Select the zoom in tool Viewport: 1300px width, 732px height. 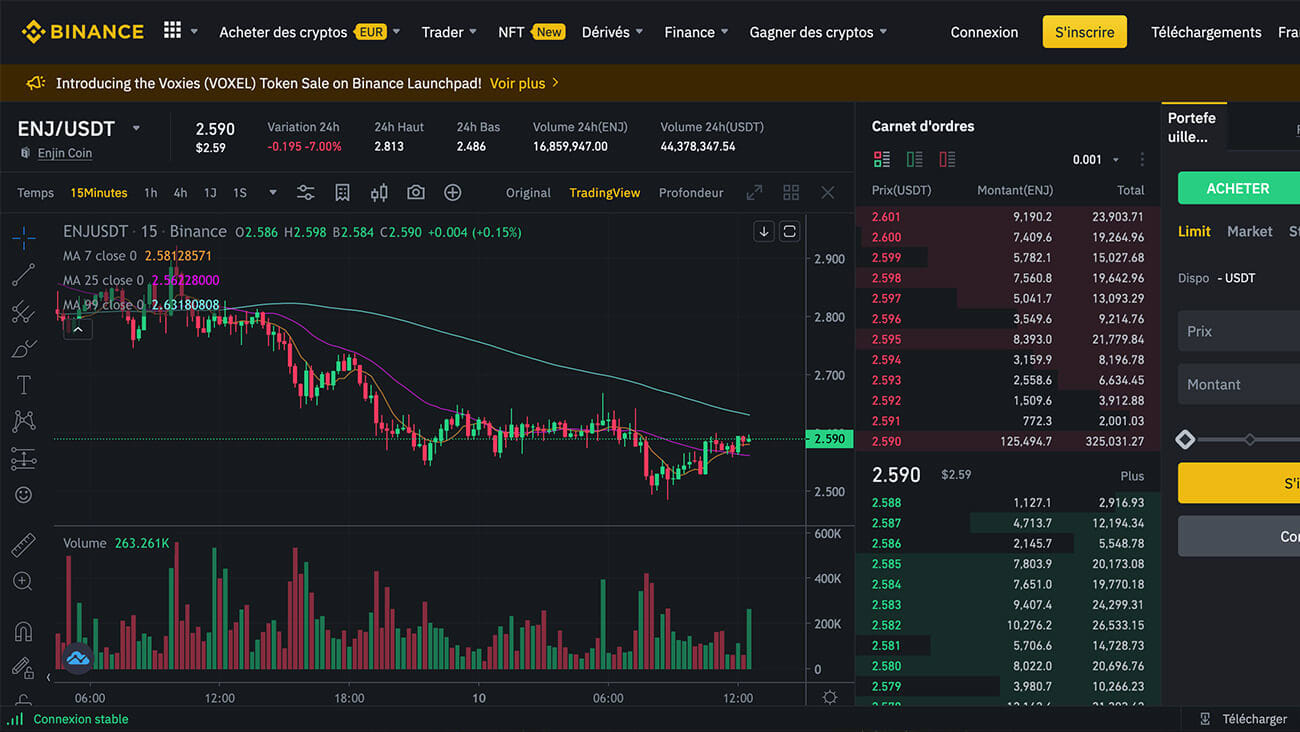[x=24, y=581]
